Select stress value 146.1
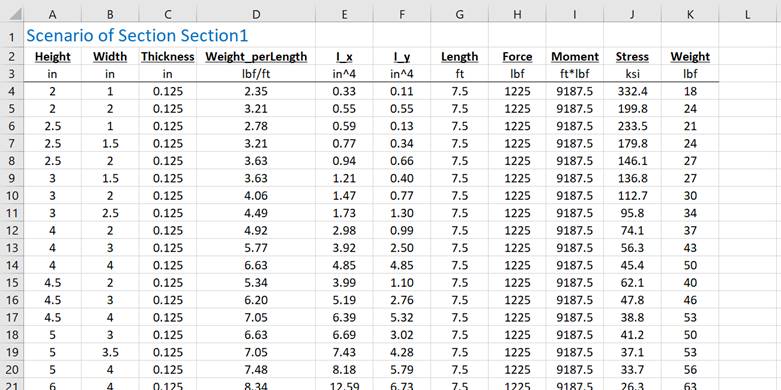 632,161
